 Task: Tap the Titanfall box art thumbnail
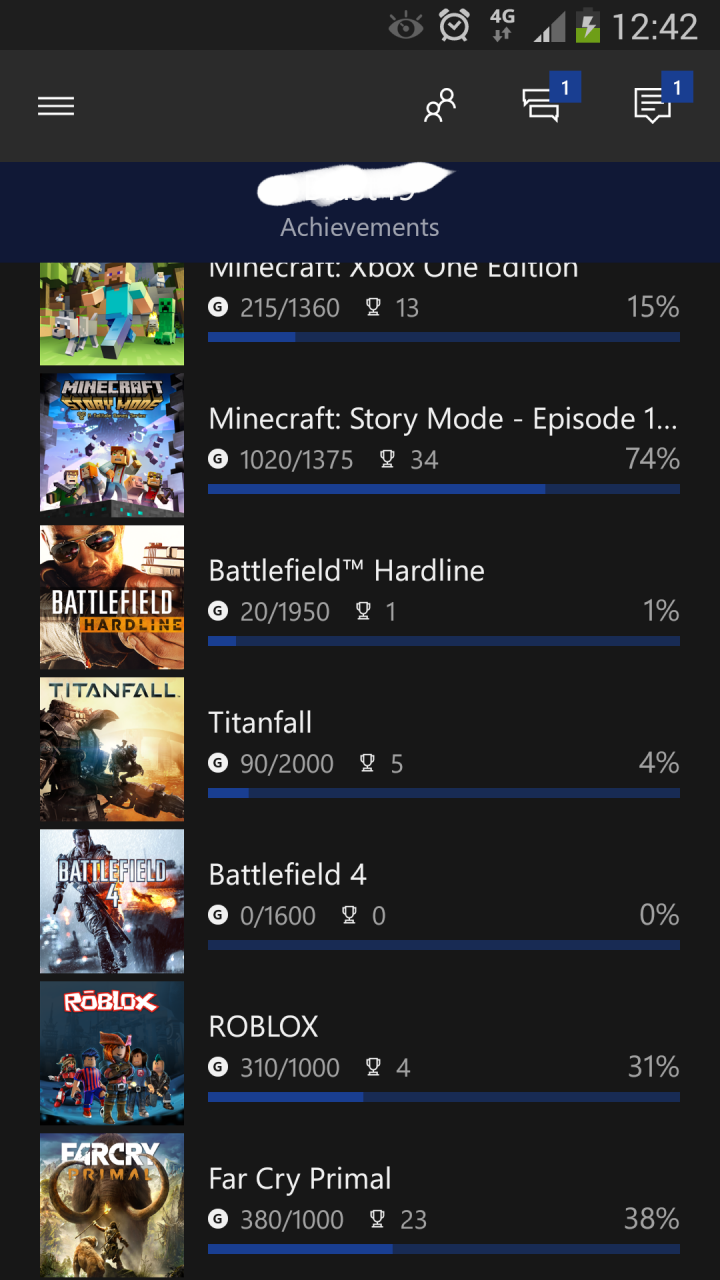[x=112, y=749]
